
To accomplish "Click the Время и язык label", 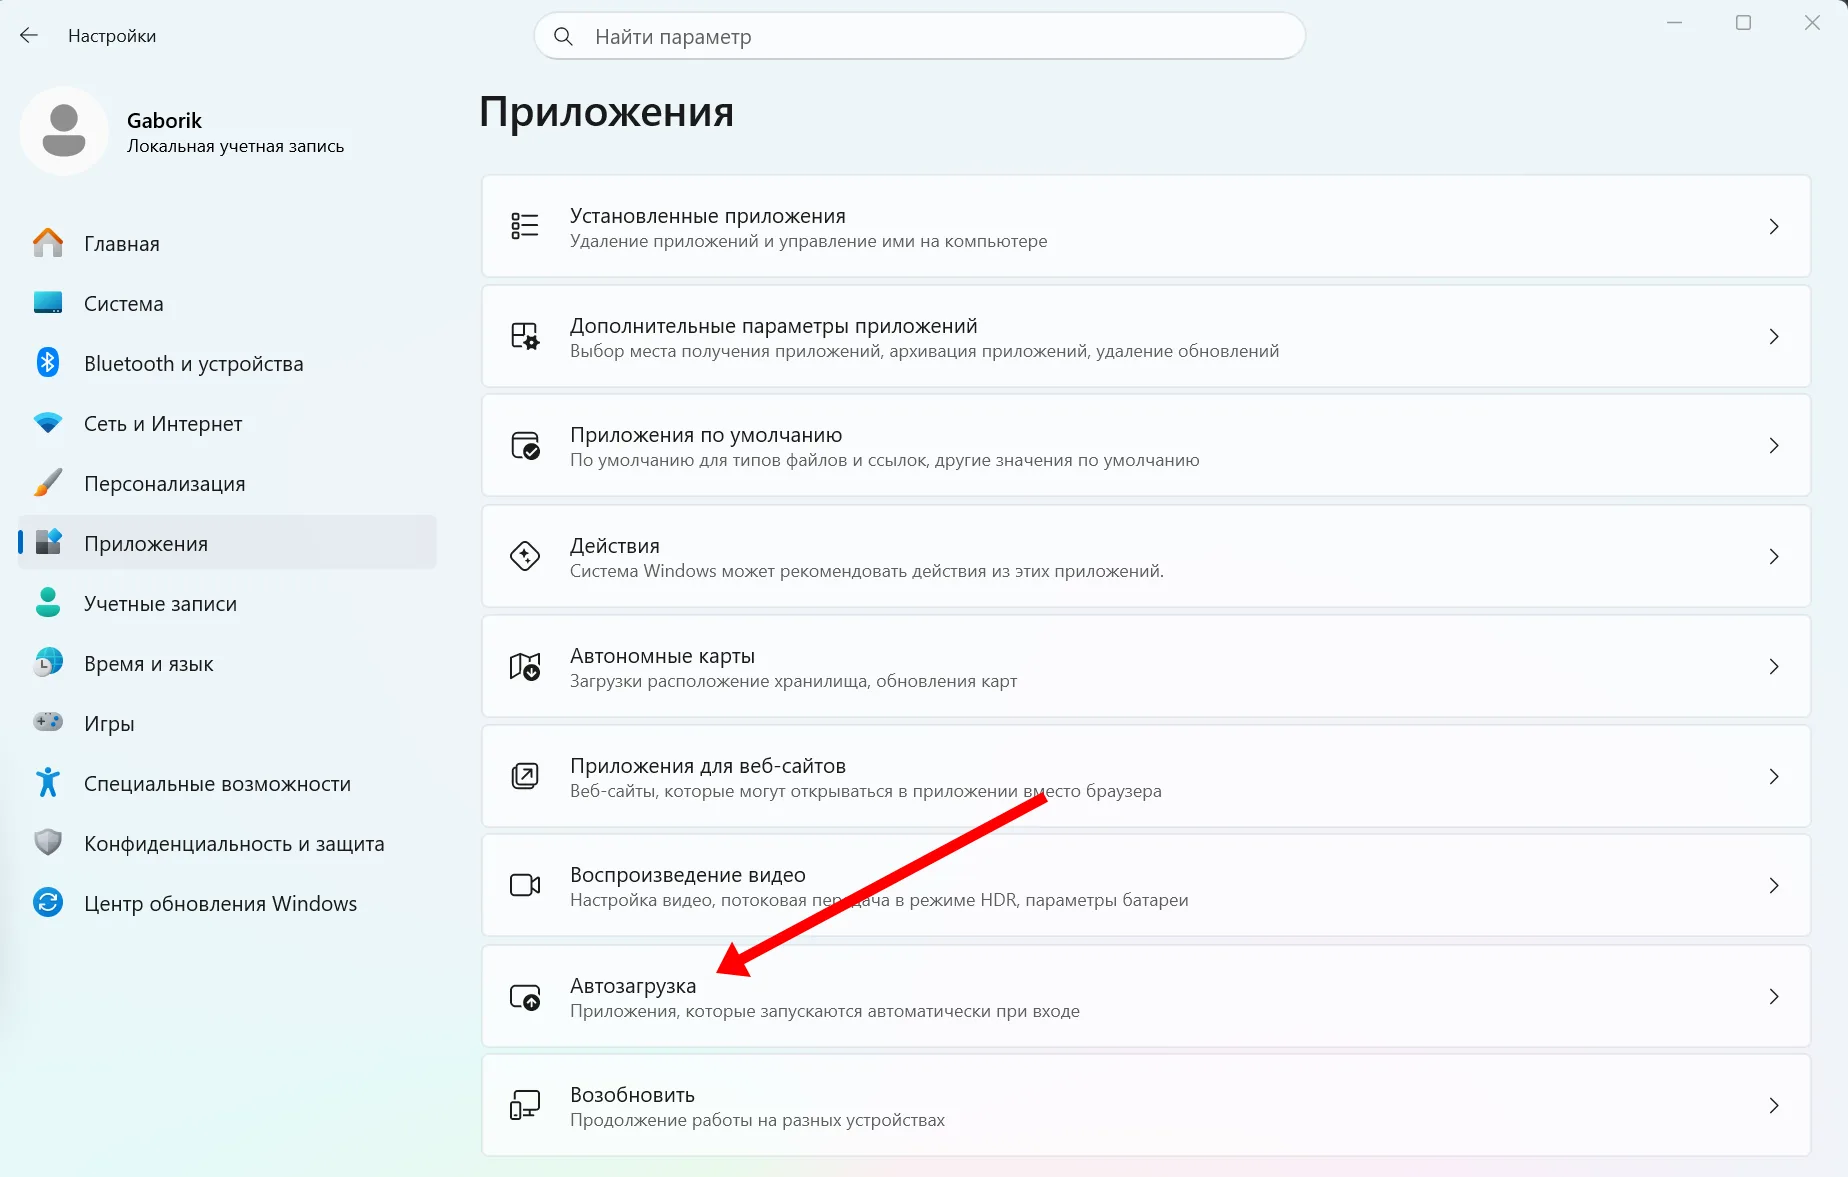I will (x=149, y=664).
